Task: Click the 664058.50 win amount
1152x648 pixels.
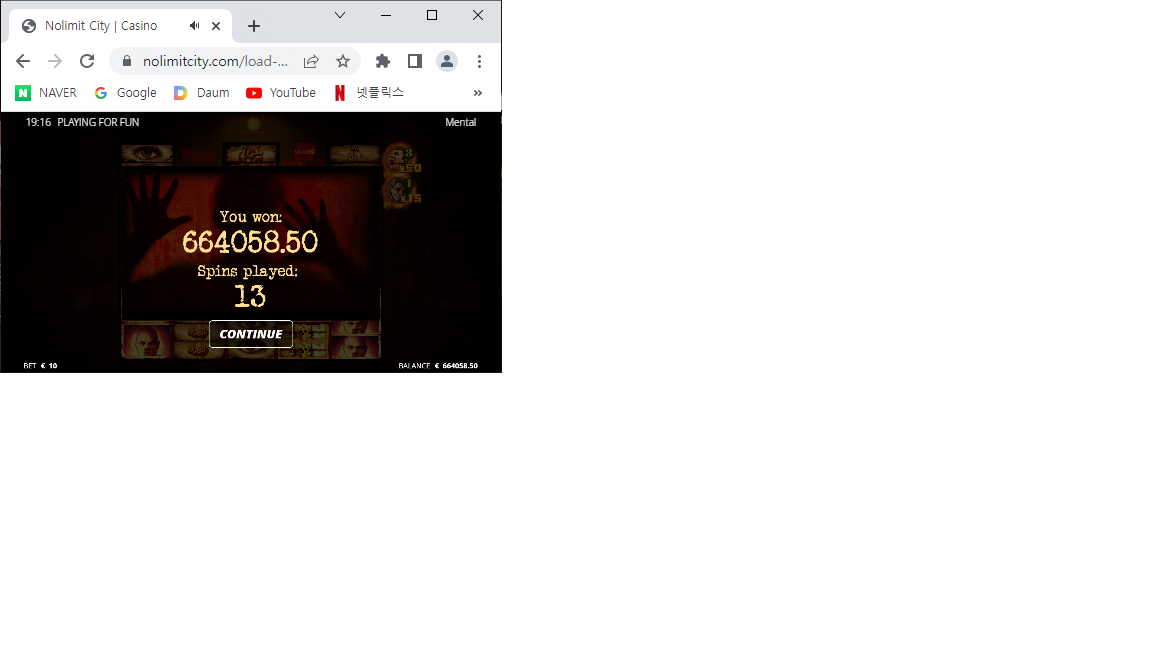Action: point(250,242)
